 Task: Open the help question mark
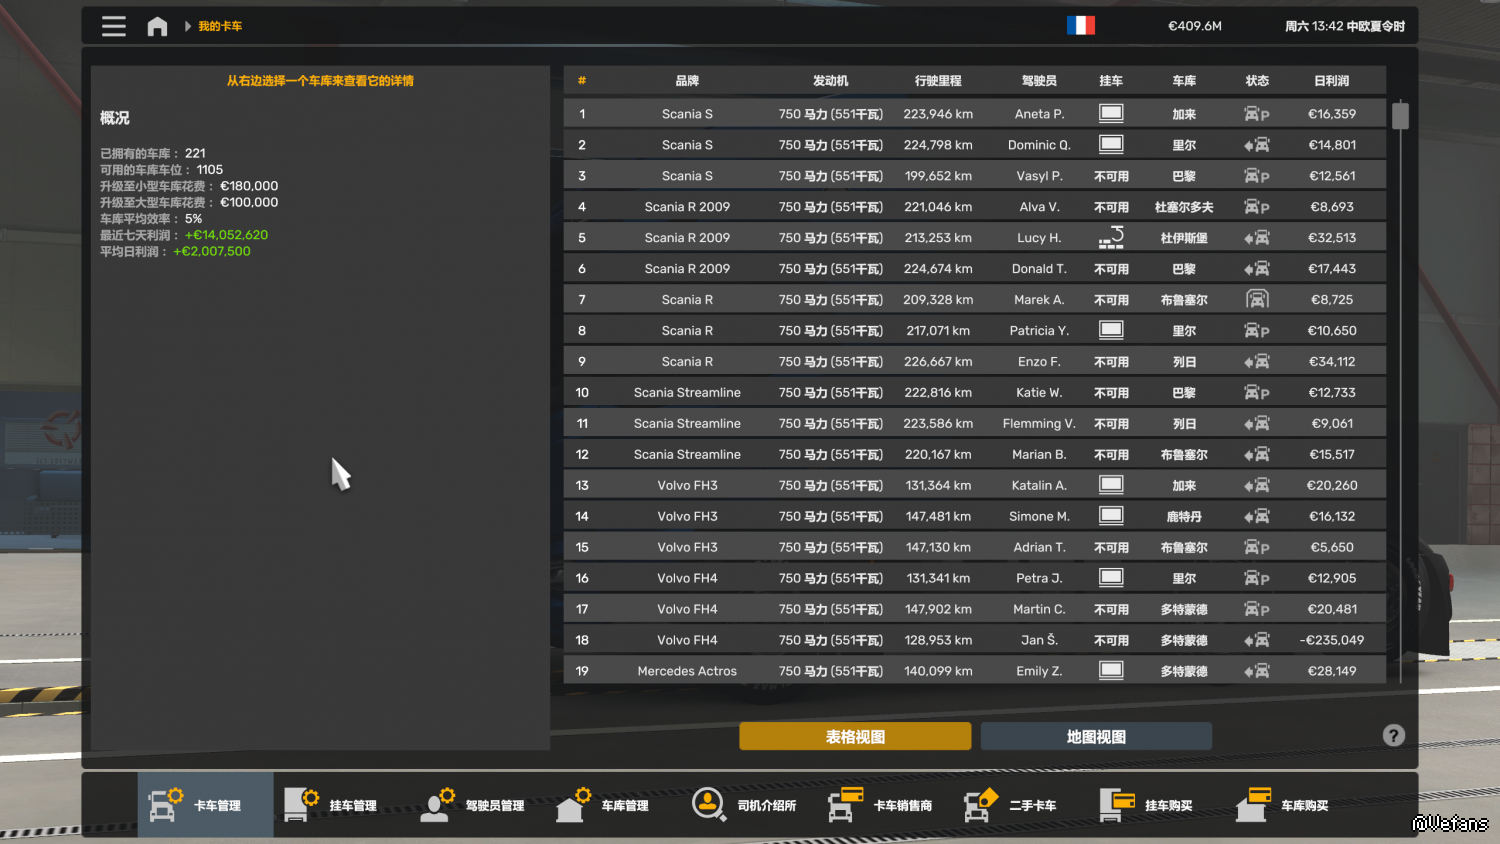point(1393,736)
